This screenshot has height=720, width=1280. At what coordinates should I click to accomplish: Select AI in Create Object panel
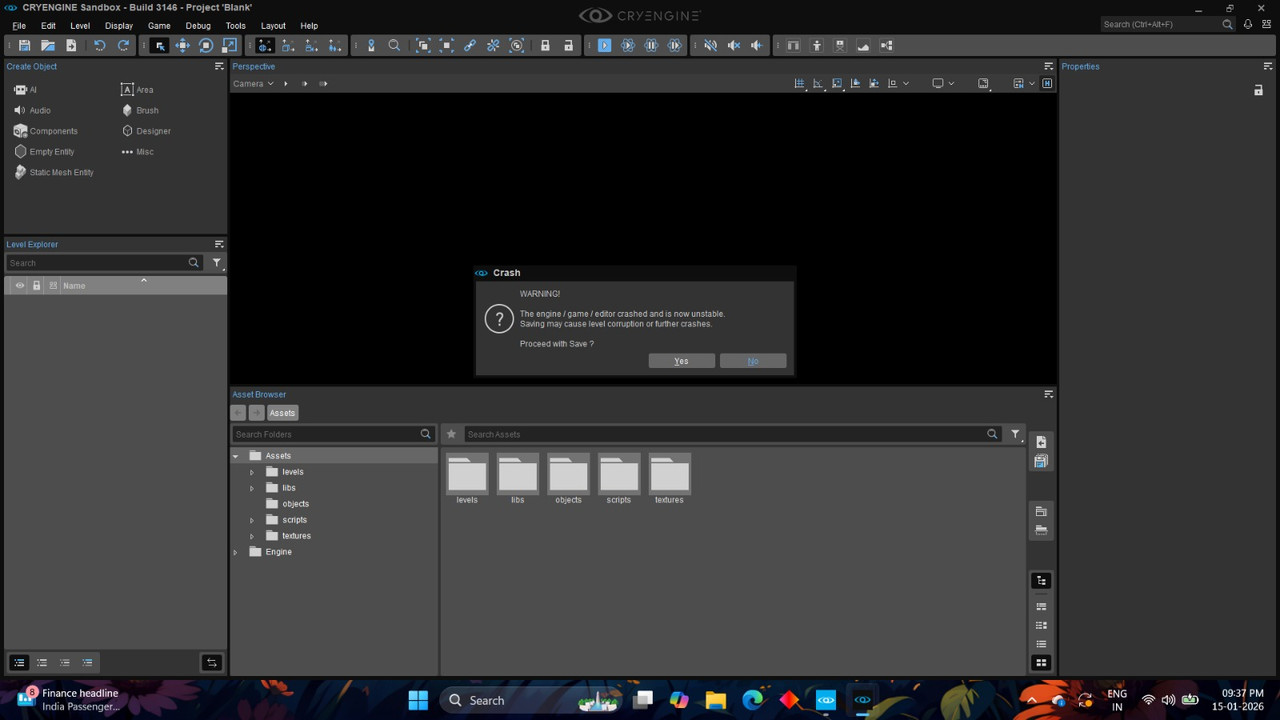26,90
